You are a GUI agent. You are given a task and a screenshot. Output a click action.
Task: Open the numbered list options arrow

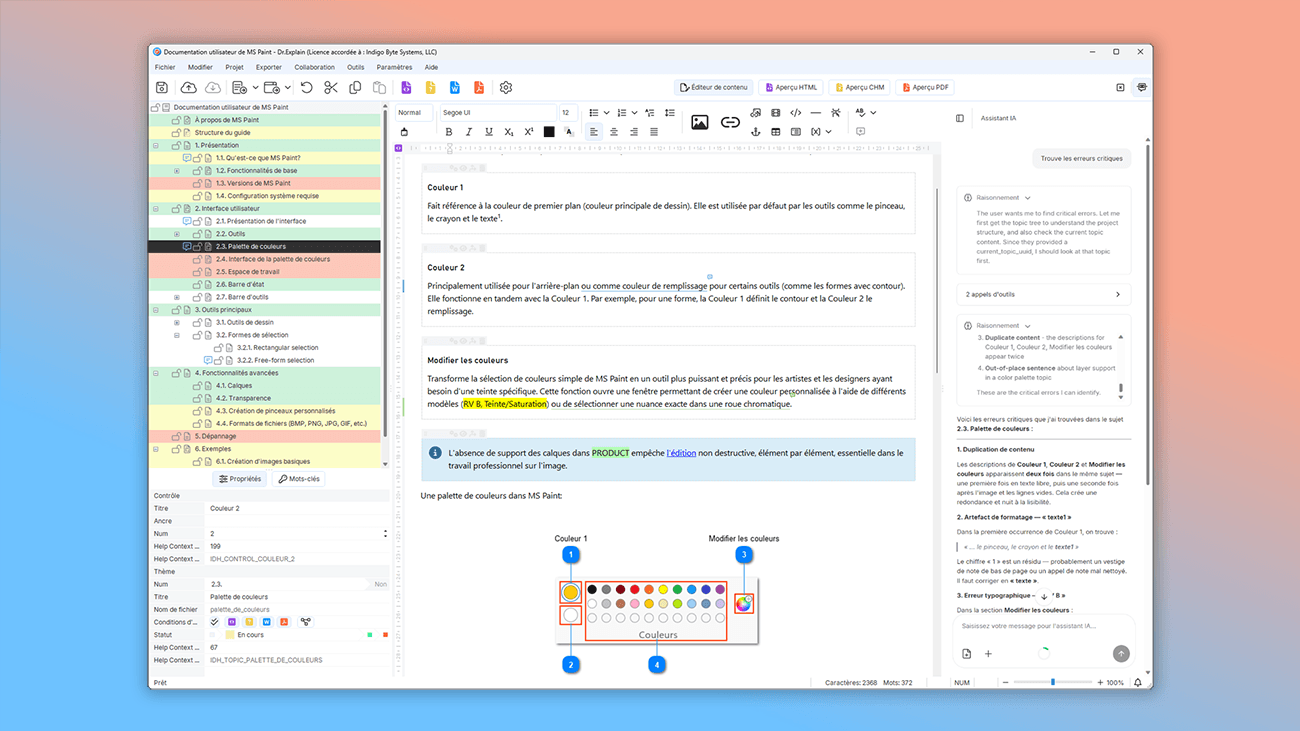tap(634, 113)
